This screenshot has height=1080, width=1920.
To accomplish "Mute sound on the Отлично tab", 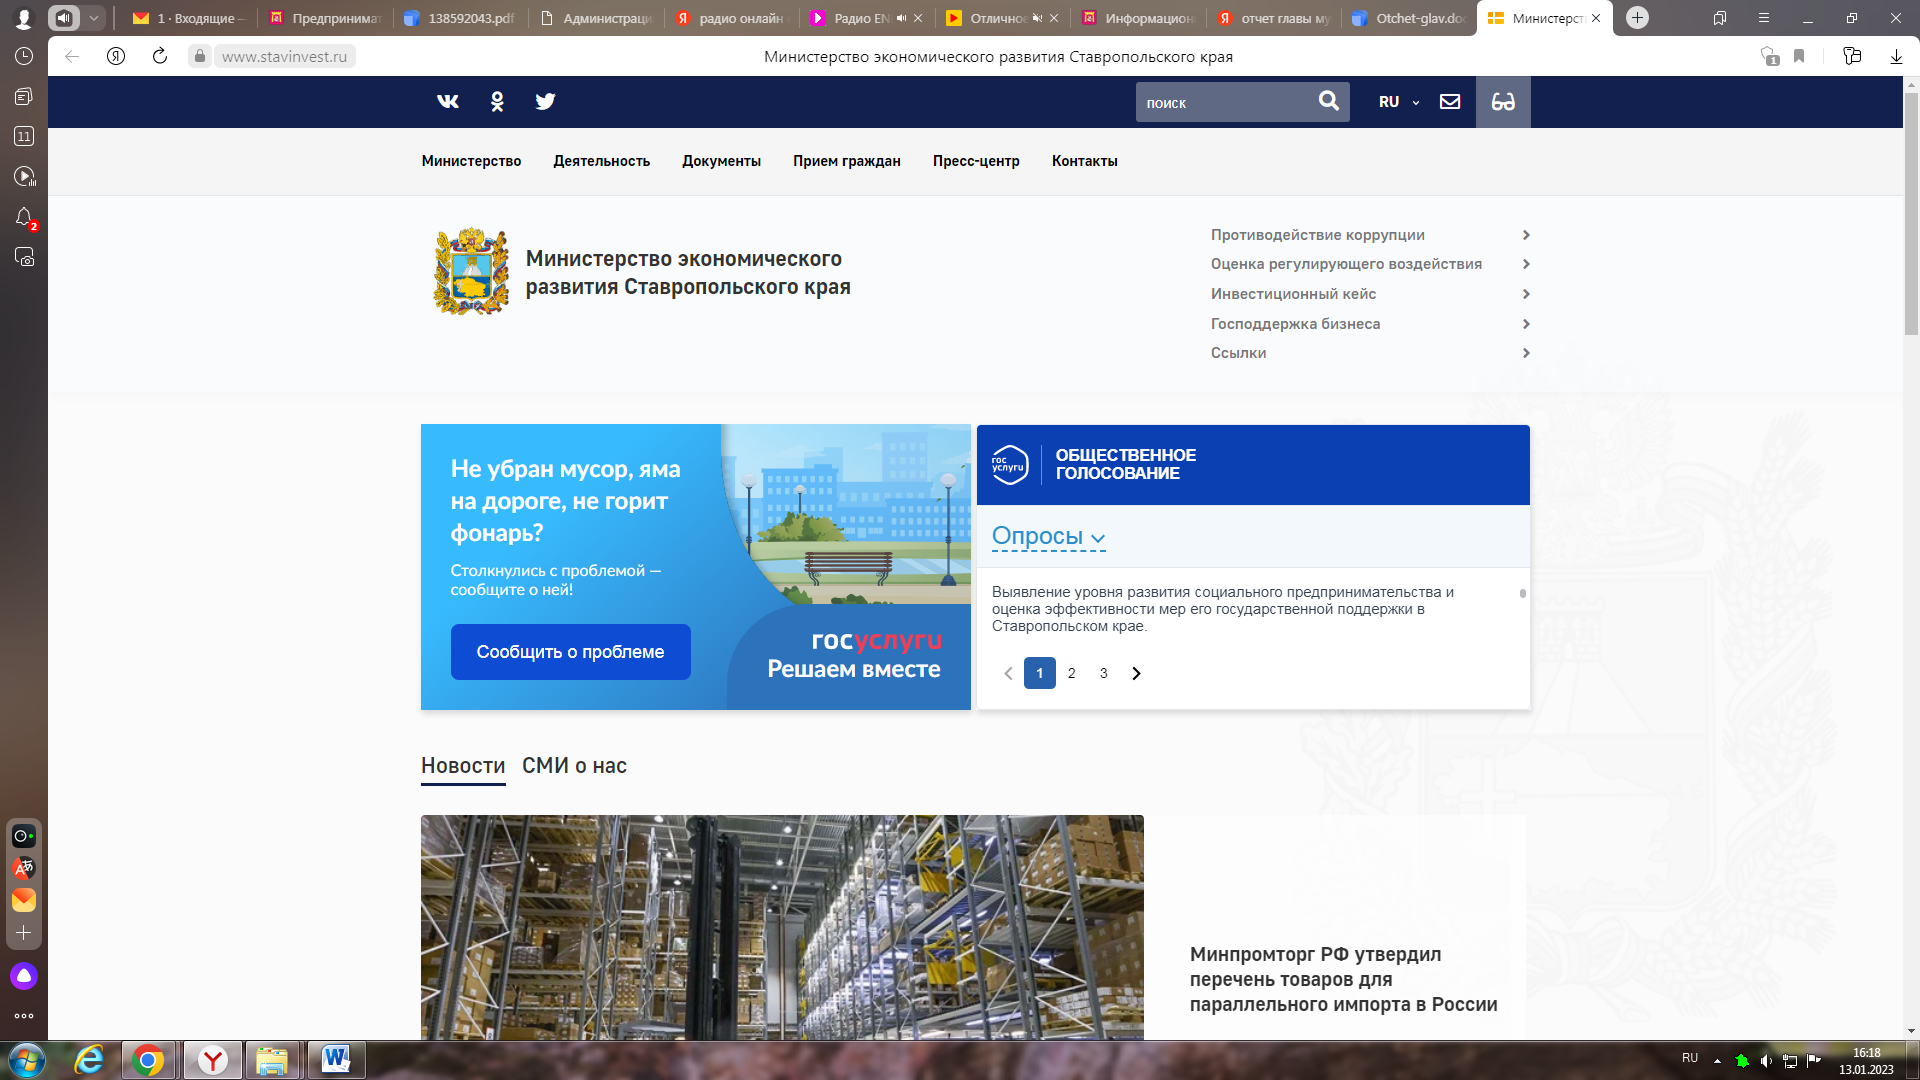I will pyautogui.click(x=1037, y=18).
